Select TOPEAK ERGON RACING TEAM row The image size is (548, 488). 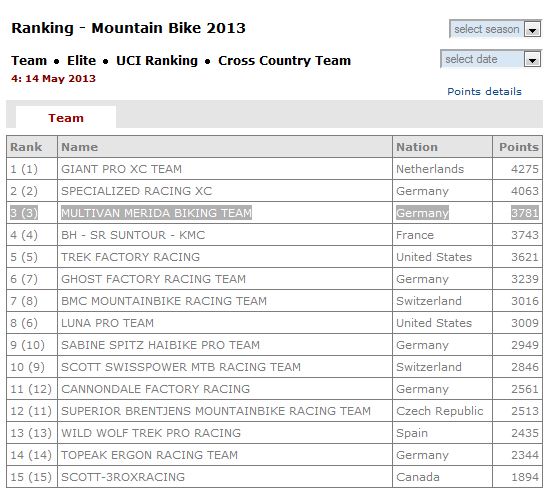(x=274, y=455)
